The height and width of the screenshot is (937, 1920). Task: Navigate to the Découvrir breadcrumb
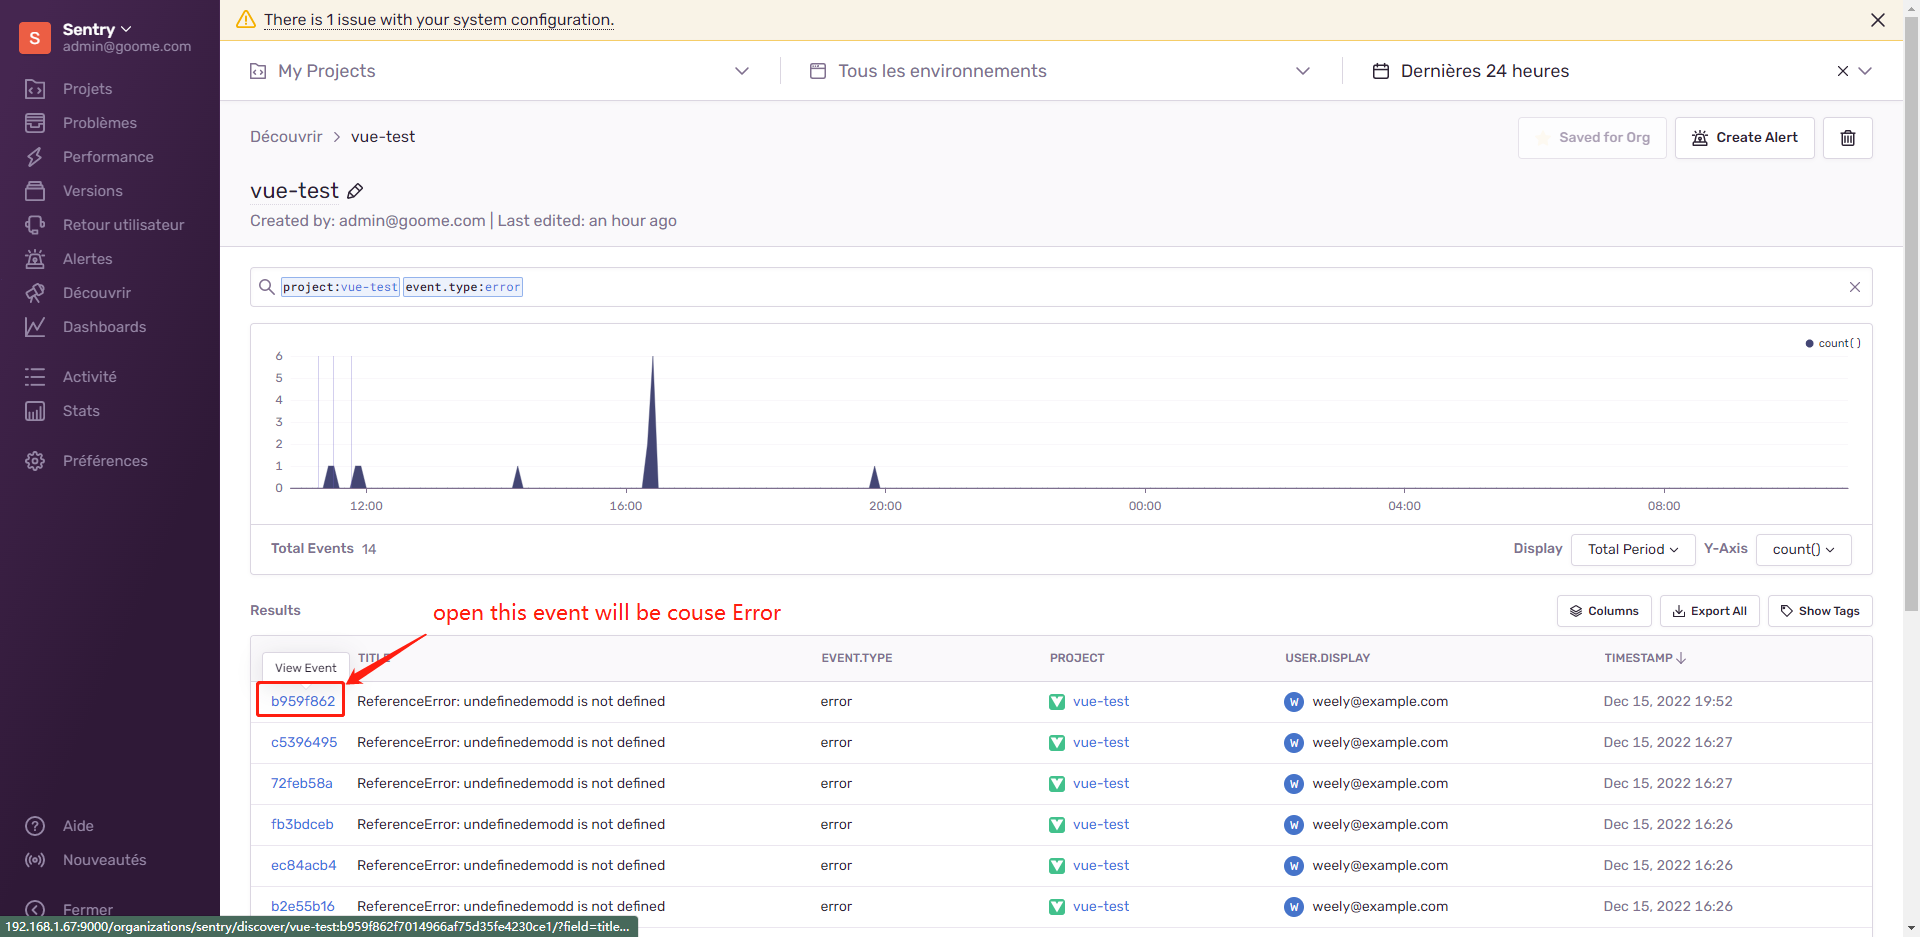pyautogui.click(x=286, y=136)
